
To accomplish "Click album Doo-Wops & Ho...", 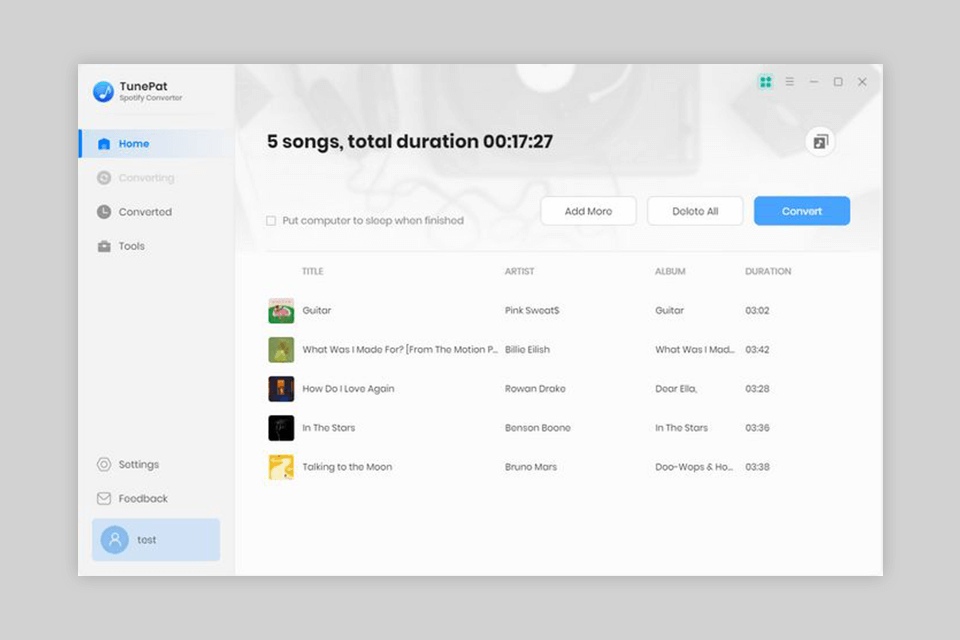I will [x=694, y=467].
